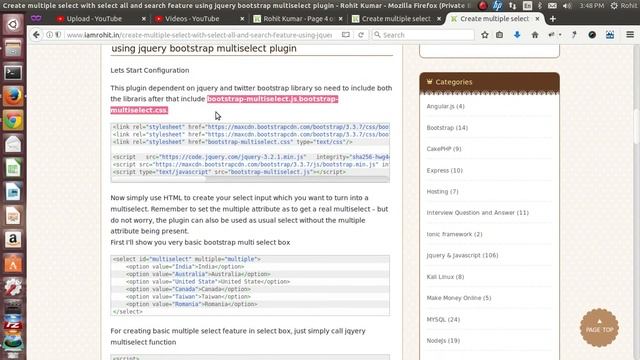This screenshot has width=640, height=360.
Task: Switch to second Create multiple select tab
Action: (x=495, y=19)
